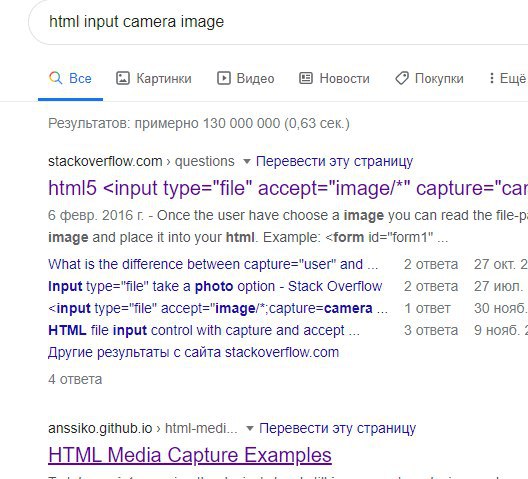This screenshot has width=528, height=479.
Task: Click '2 ответа' beside the capture="user" link
Action: tap(431, 264)
